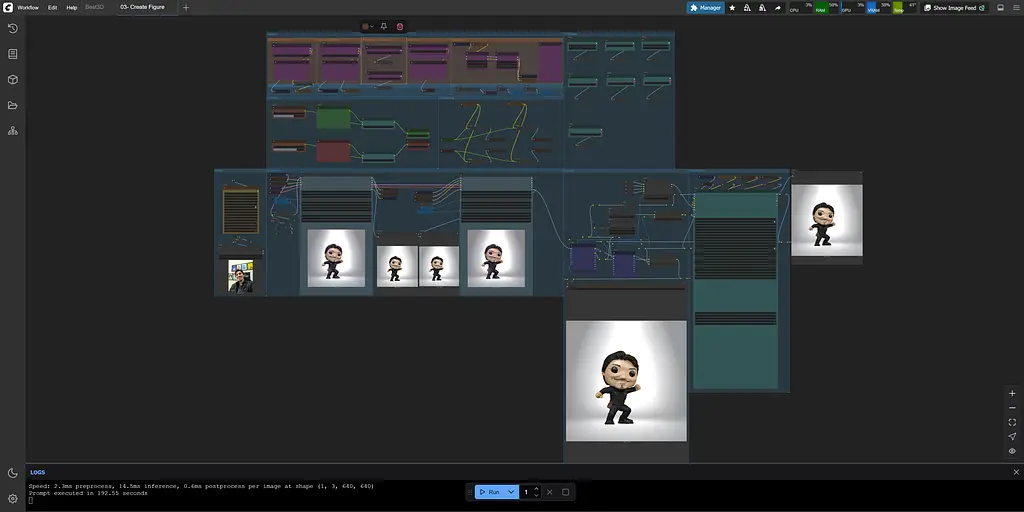Open the Model Library cube icon

12,80
